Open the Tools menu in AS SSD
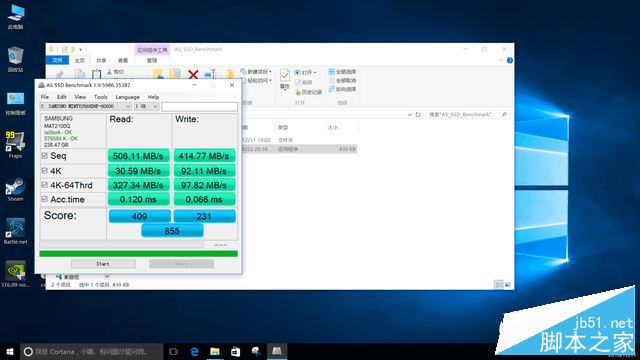The image size is (640, 360). click(x=101, y=97)
